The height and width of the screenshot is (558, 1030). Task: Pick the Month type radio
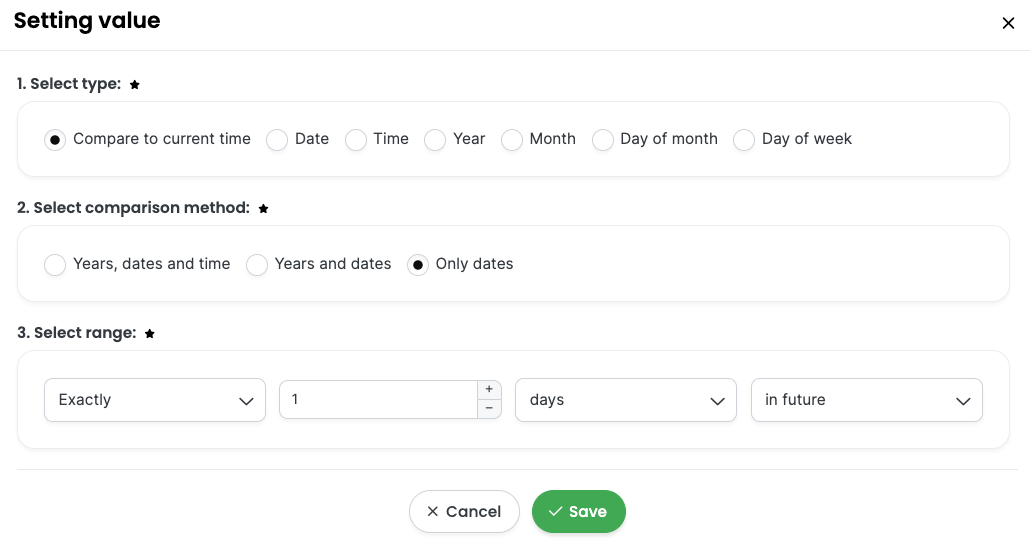tap(512, 139)
